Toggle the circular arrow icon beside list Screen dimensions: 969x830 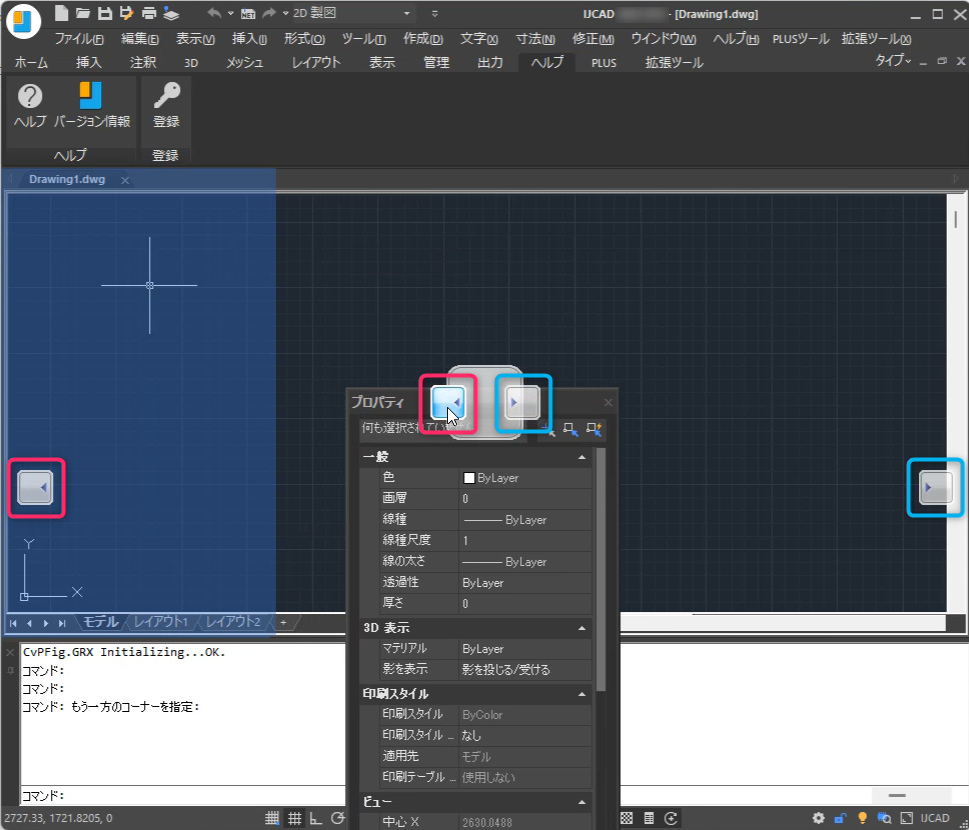pos(671,818)
